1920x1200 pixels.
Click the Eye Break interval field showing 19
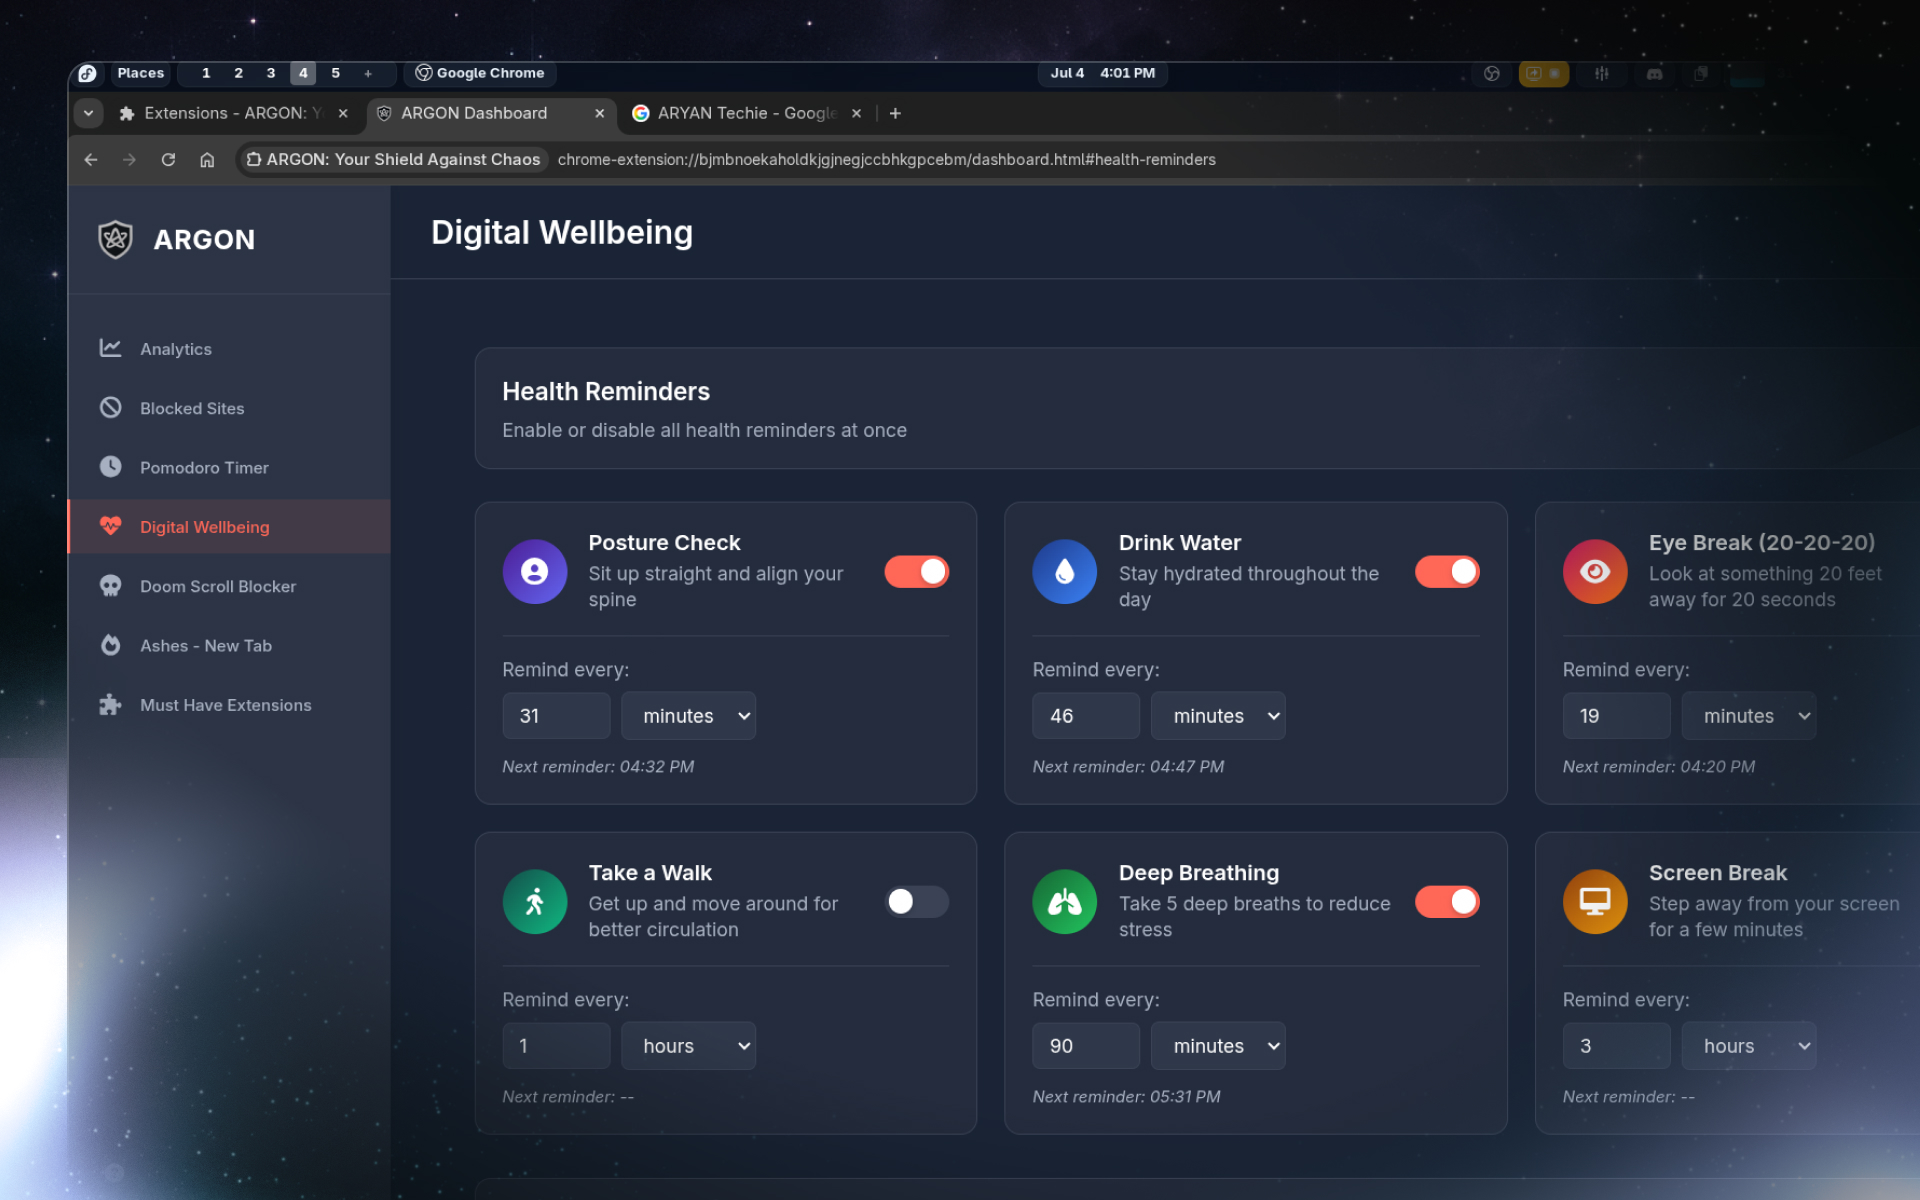click(1616, 715)
